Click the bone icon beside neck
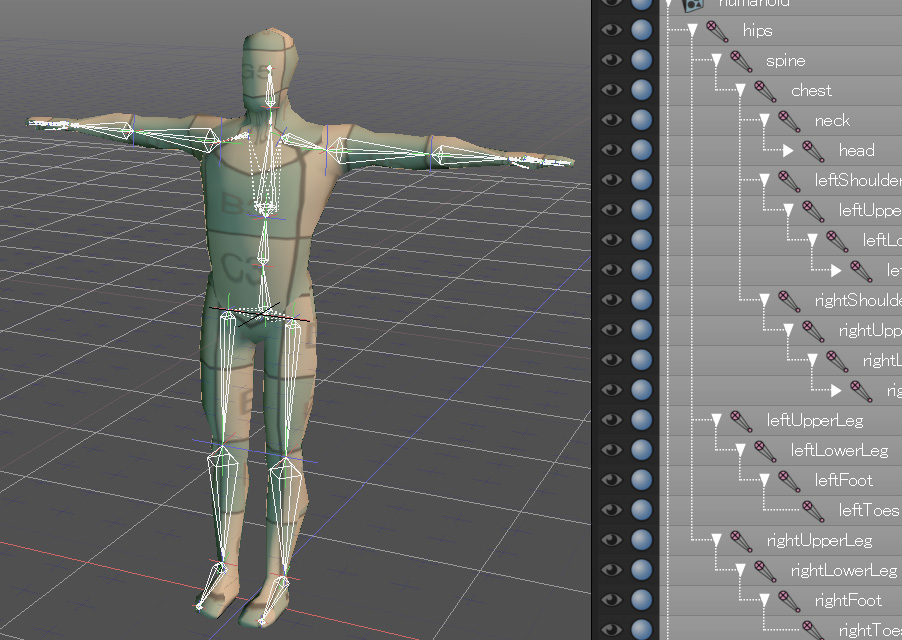This screenshot has width=902, height=640. (x=789, y=121)
